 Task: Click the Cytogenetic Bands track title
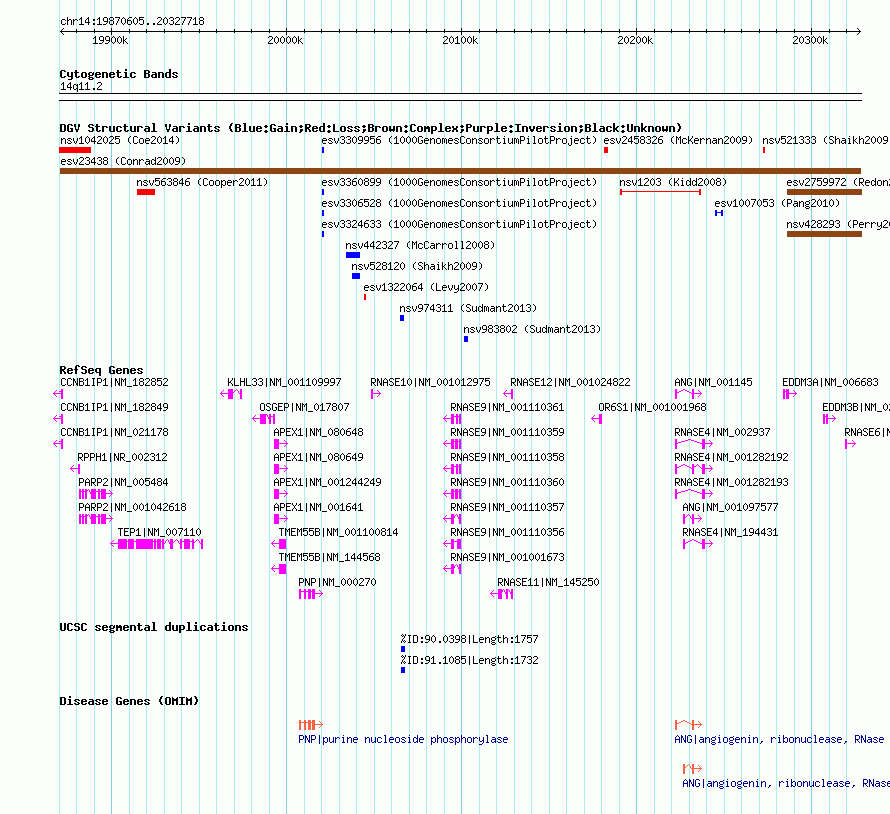pyautogui.click(x=119, y=74)
